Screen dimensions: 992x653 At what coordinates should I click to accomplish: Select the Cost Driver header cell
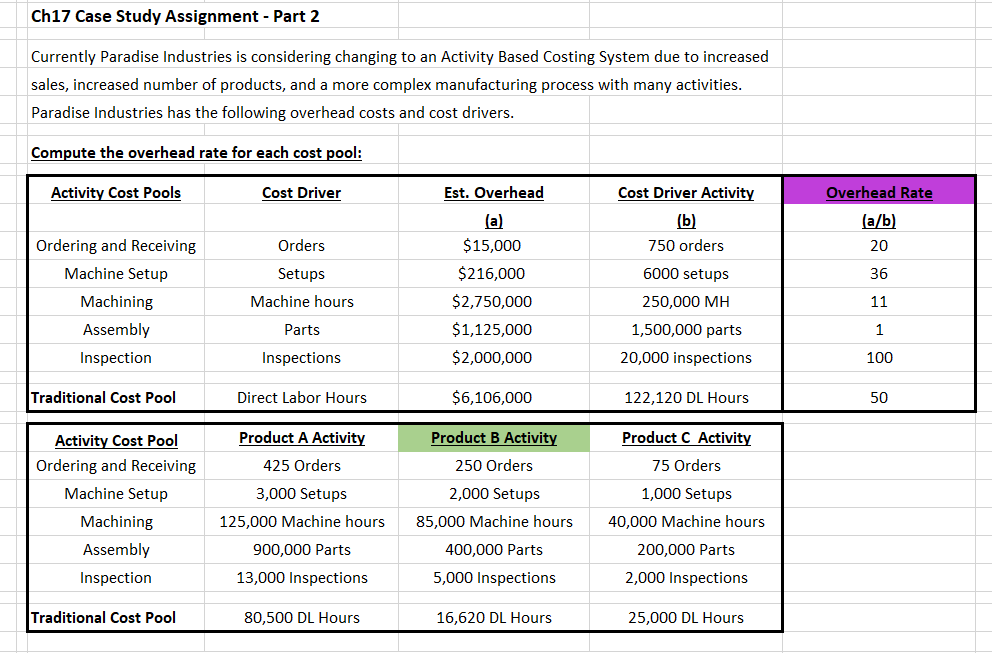click(x=301, y=191)
